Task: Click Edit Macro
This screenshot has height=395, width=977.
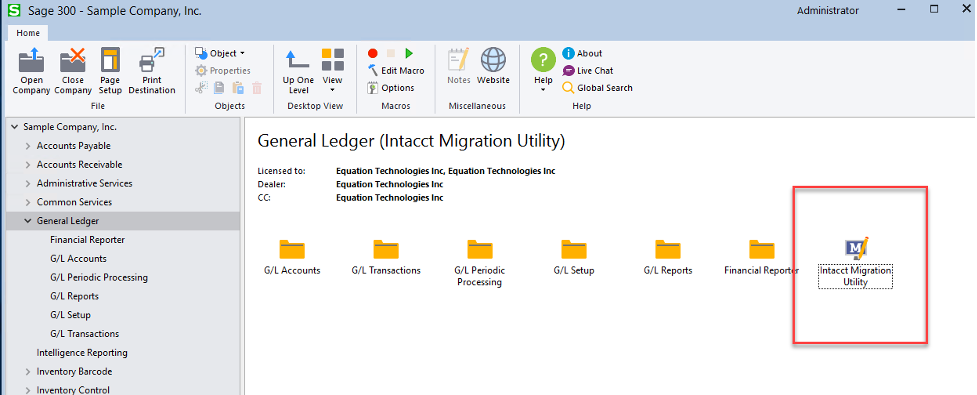Action: 396,70
